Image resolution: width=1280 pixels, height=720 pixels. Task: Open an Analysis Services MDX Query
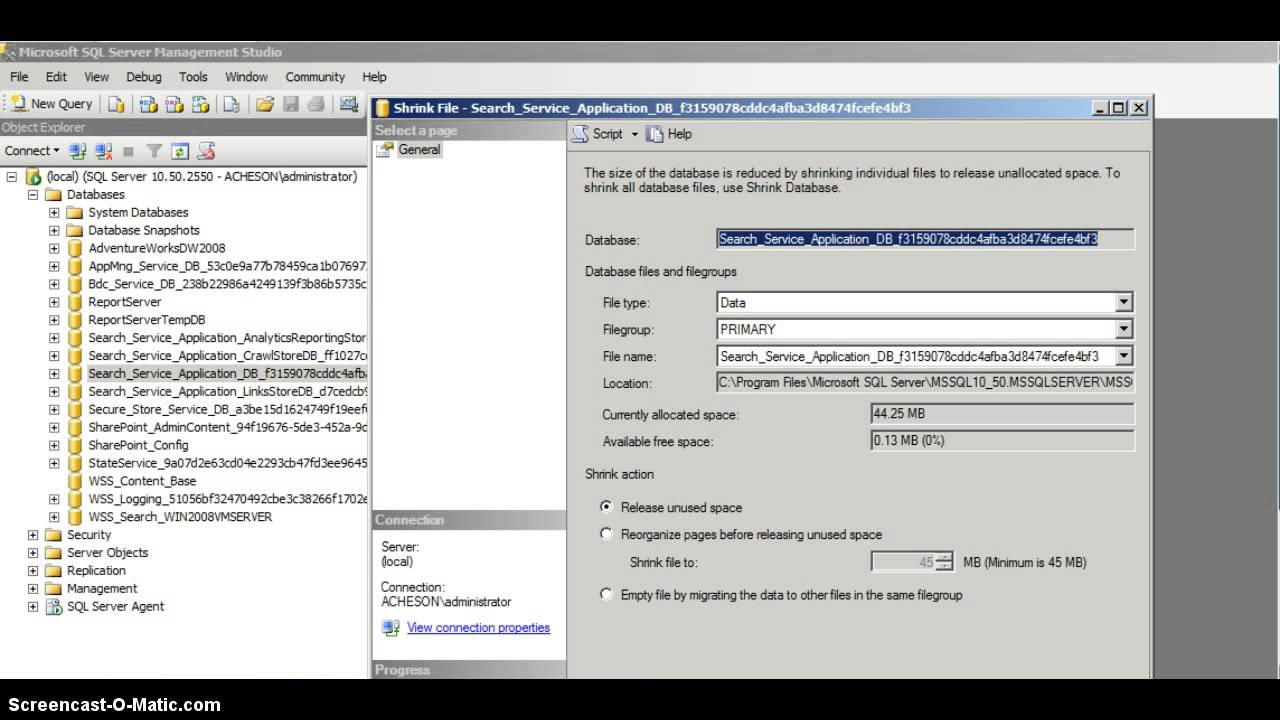click(148, 104)
